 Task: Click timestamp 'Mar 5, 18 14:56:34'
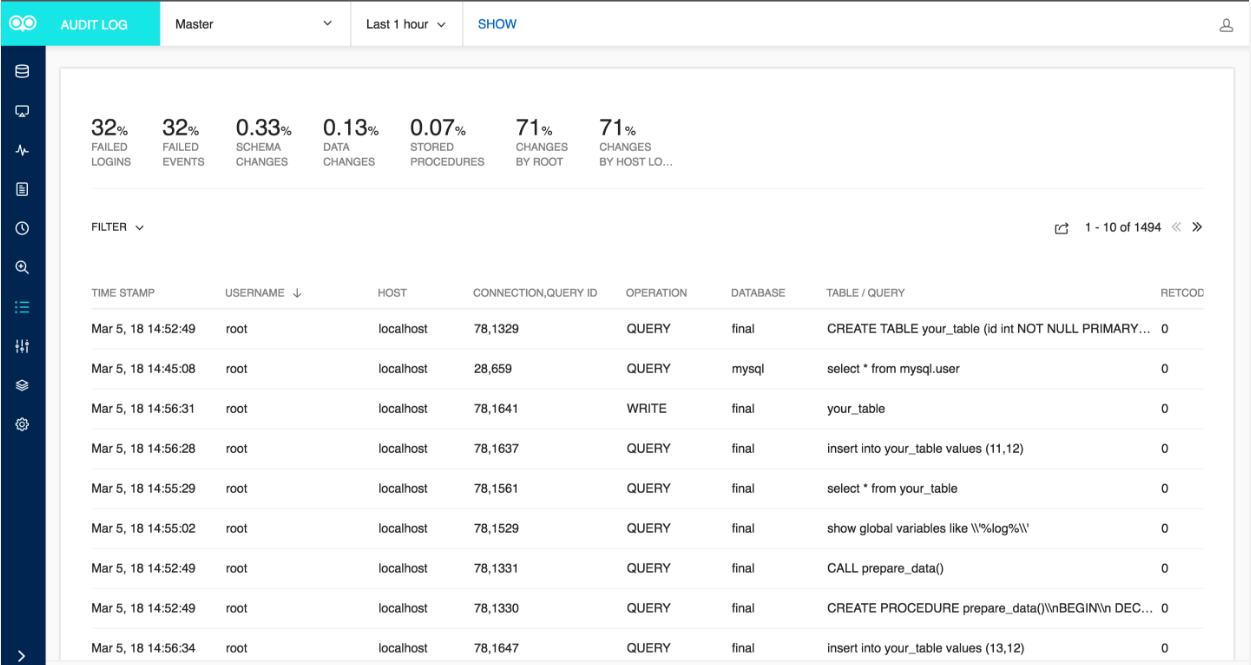click(143, 649)
